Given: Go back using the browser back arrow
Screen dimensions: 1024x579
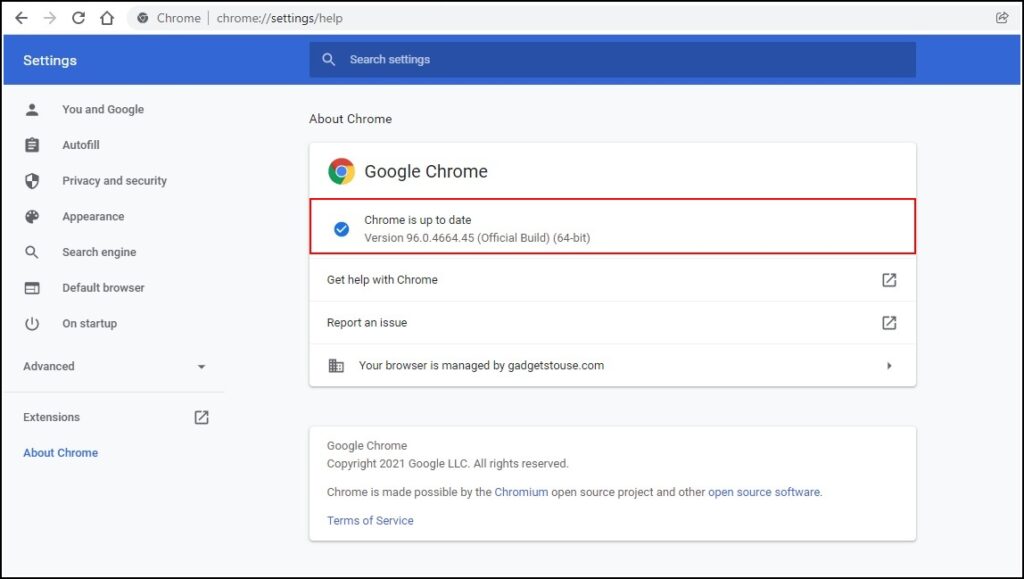Looking at the screenshot, I should coord(22,18).
